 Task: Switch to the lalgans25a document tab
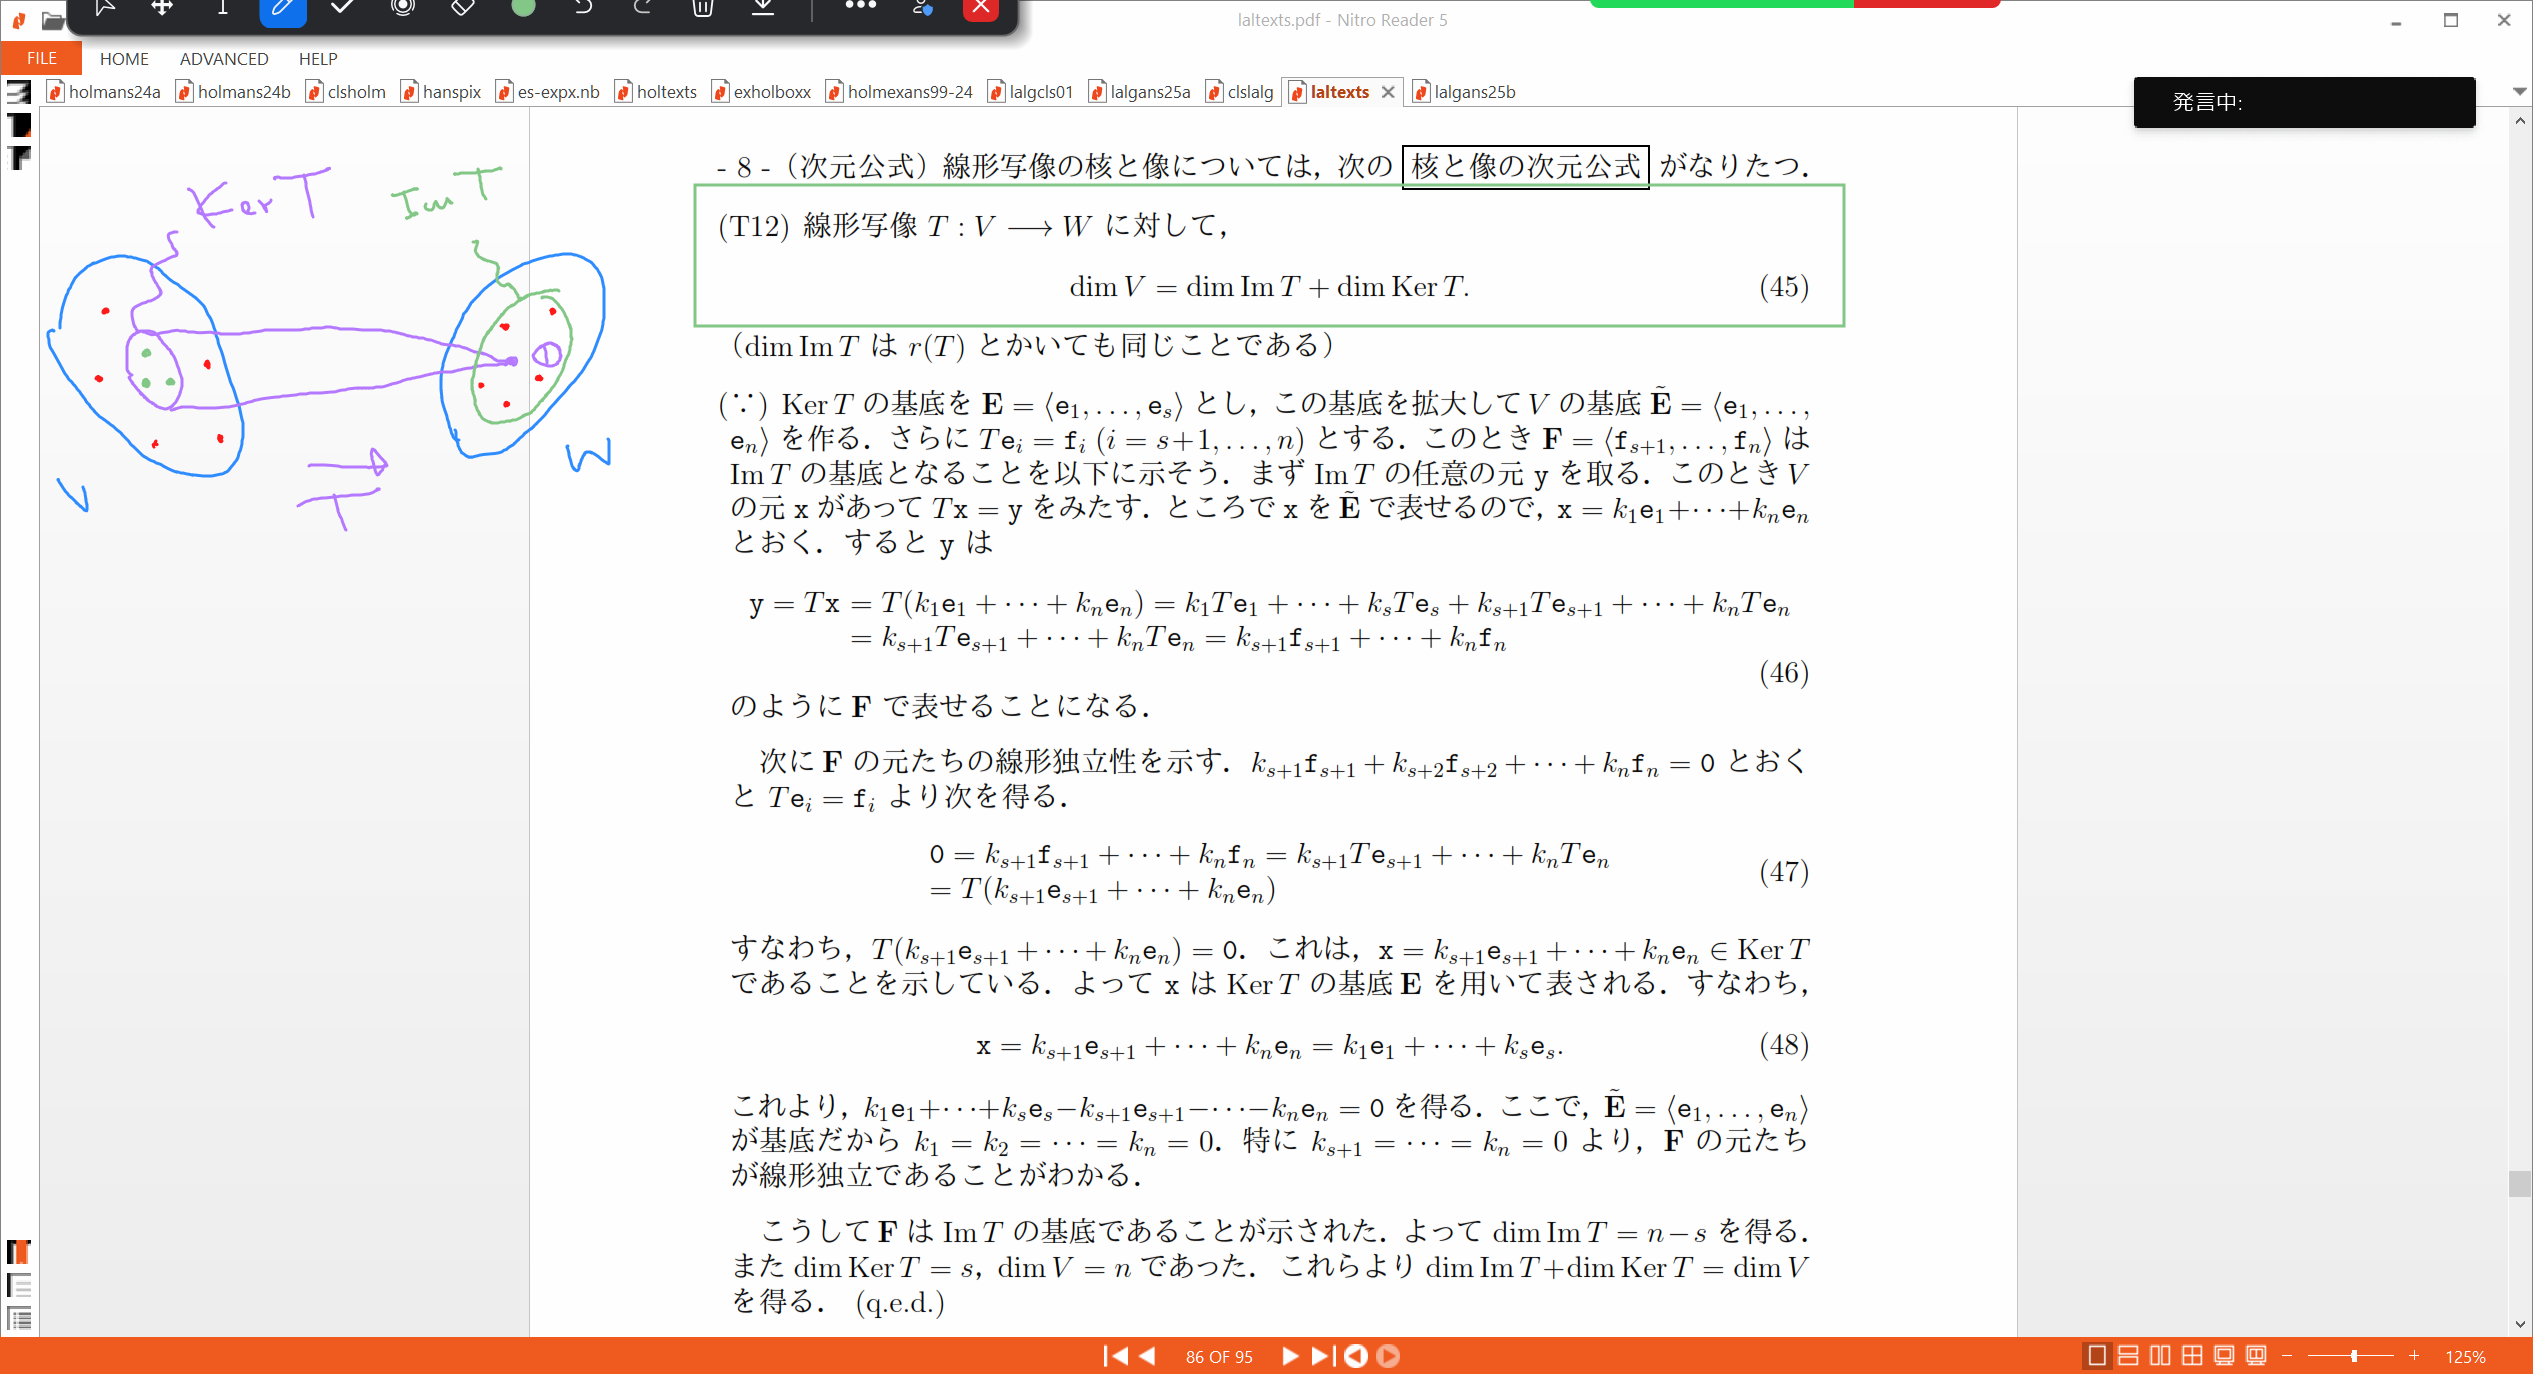(x=1140, y=92)
